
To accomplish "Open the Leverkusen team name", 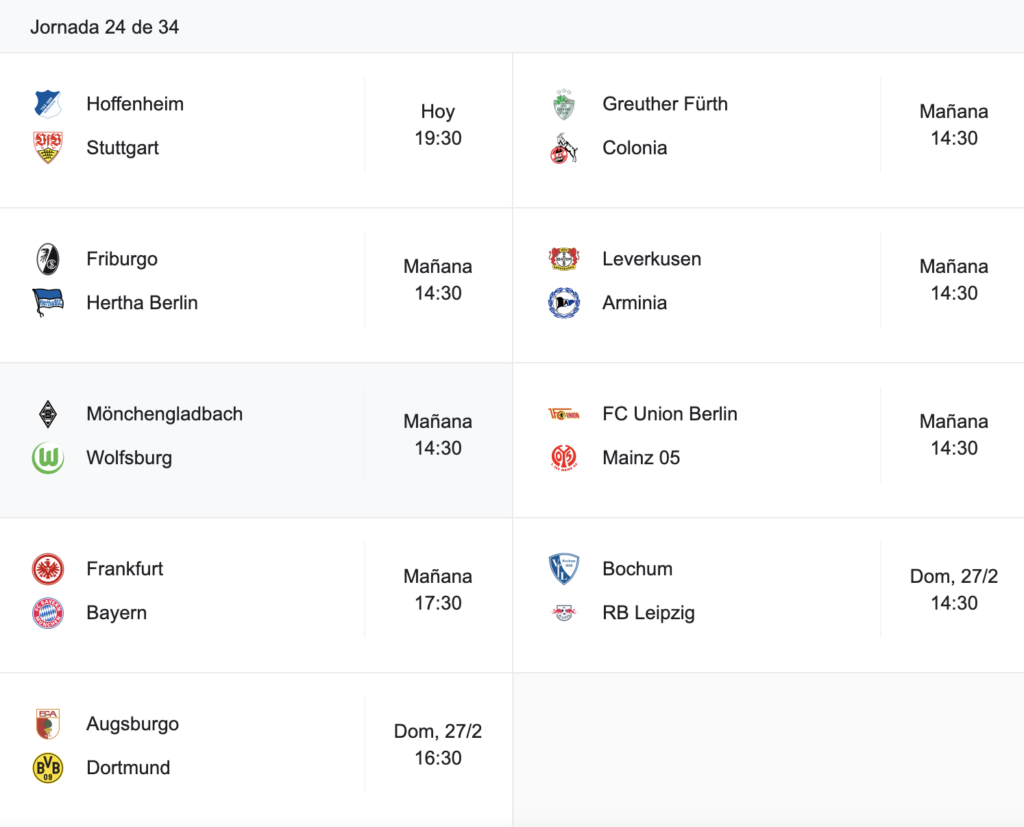I will point(652,259).
